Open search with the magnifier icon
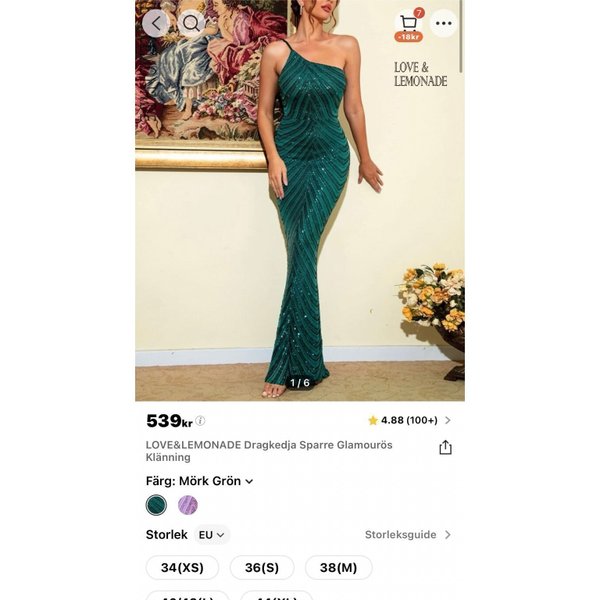 coord(191,24)
